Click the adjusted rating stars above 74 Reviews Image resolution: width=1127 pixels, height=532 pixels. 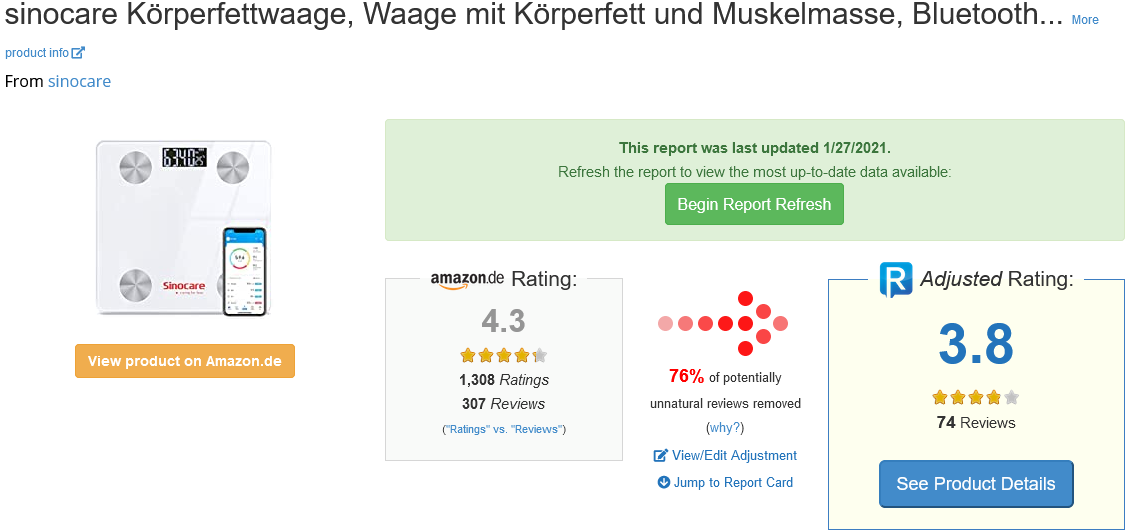point(975,397)
